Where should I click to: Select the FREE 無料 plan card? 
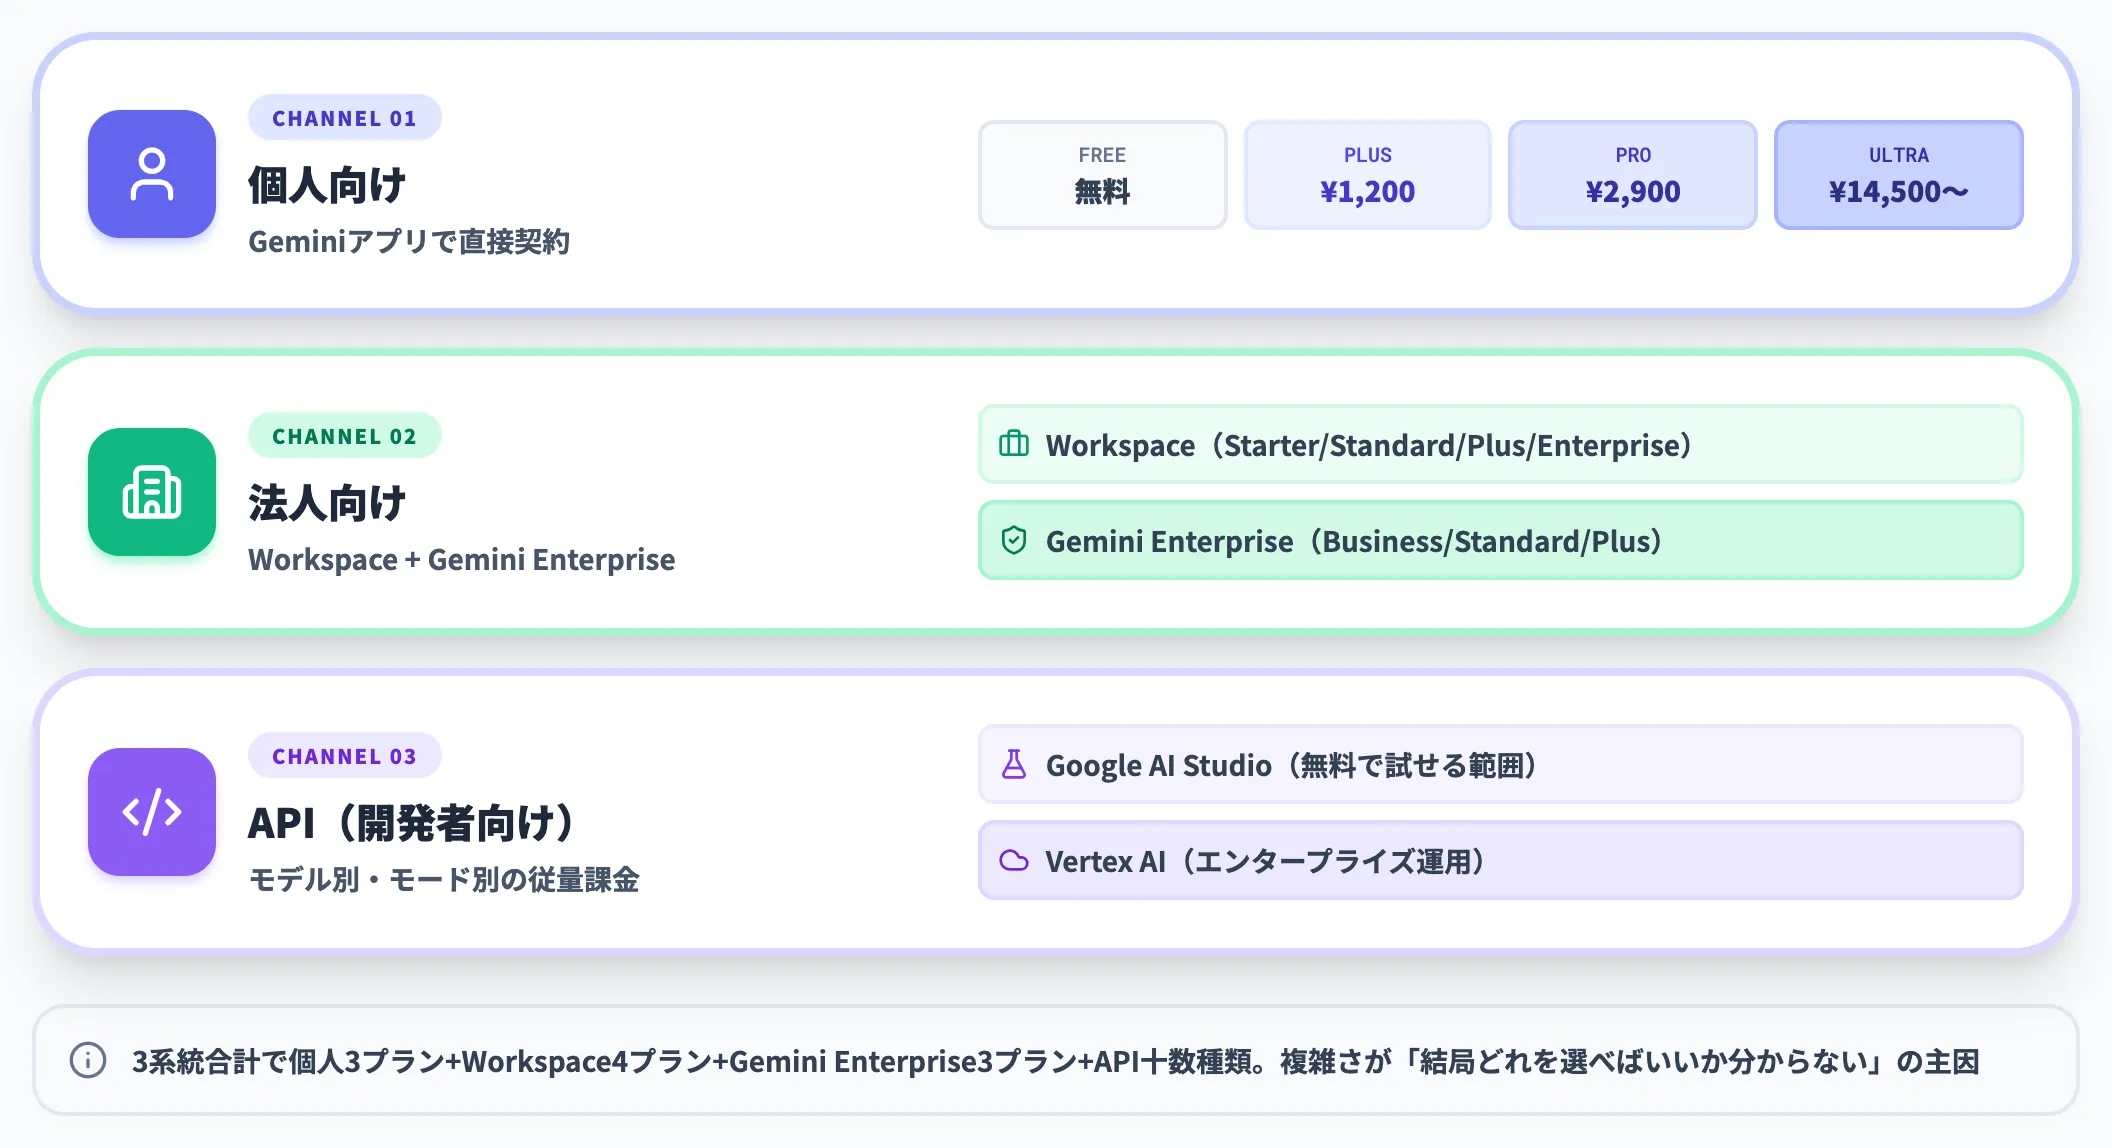click(x=1102, y=175)
